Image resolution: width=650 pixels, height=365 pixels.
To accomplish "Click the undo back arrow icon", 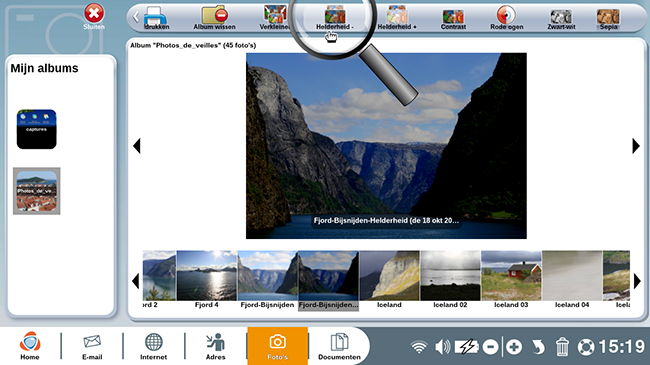I will point(538,347).
